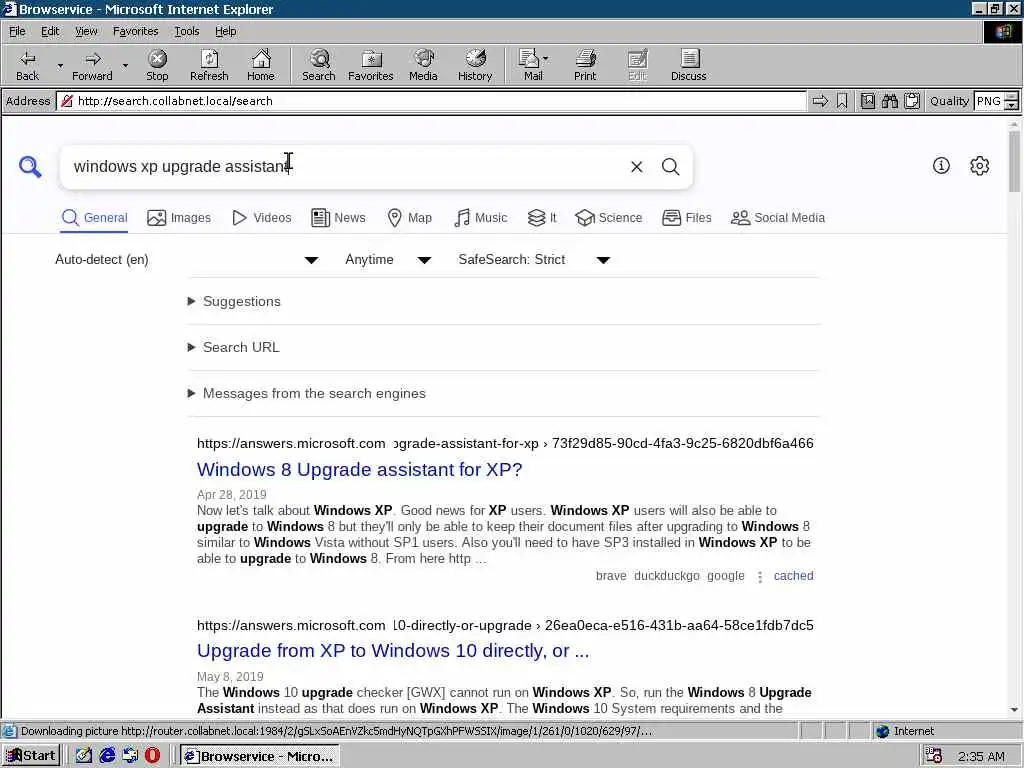The width and height of the screenshot is (1024, 768).
Task: Open the Discuss toolbar button
Action: pos(688,65)
